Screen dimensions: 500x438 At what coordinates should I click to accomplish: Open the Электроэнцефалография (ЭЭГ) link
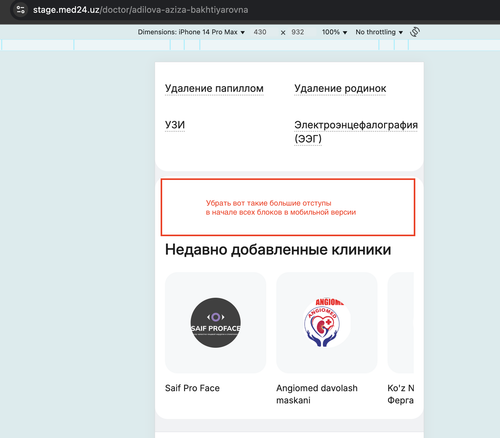[356, 132]
